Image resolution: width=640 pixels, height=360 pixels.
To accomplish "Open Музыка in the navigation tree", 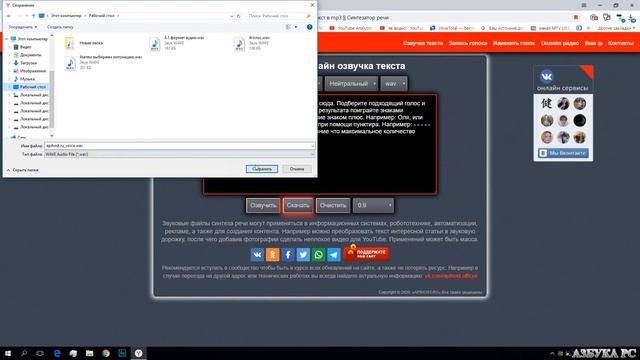I will 24,79.
